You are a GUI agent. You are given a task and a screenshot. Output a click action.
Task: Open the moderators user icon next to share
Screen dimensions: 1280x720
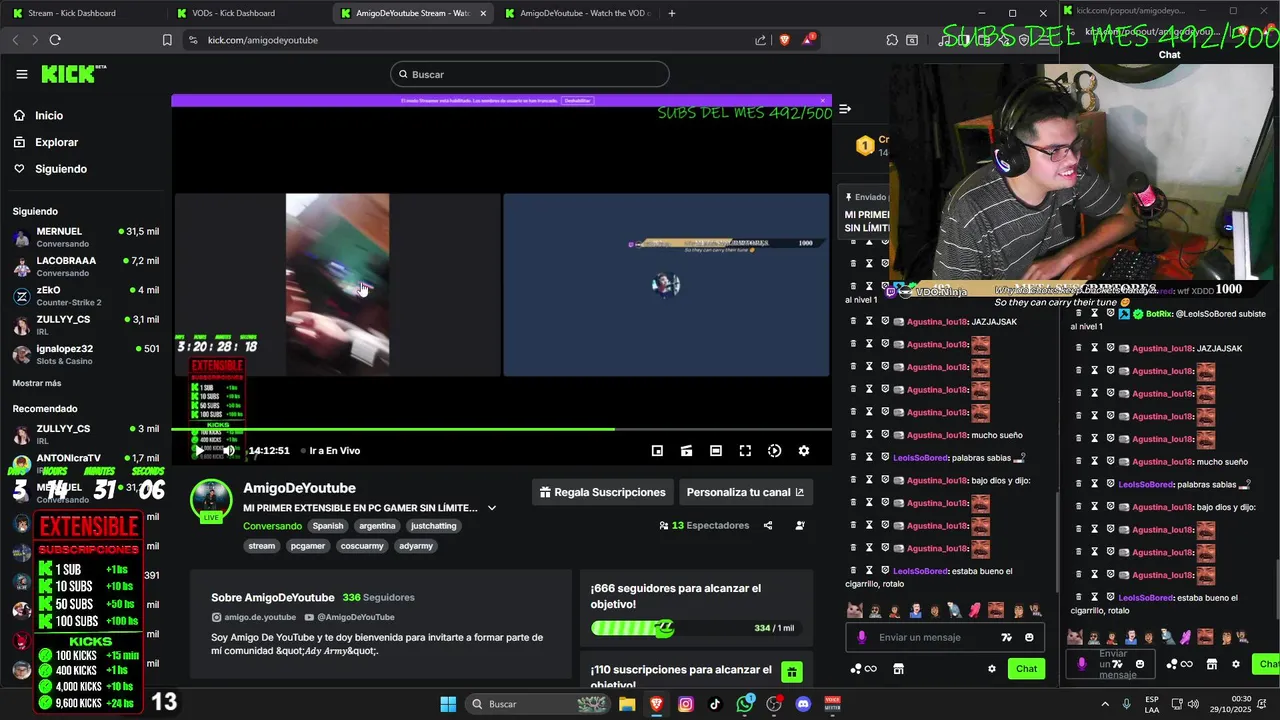800,525
